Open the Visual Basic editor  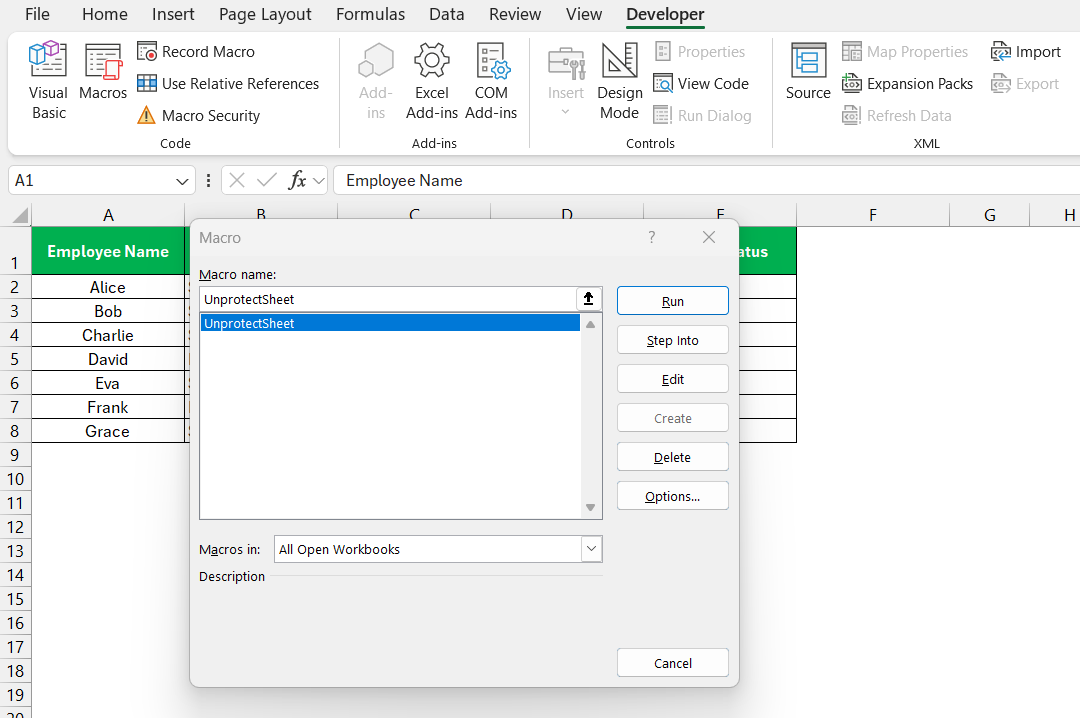48,81
